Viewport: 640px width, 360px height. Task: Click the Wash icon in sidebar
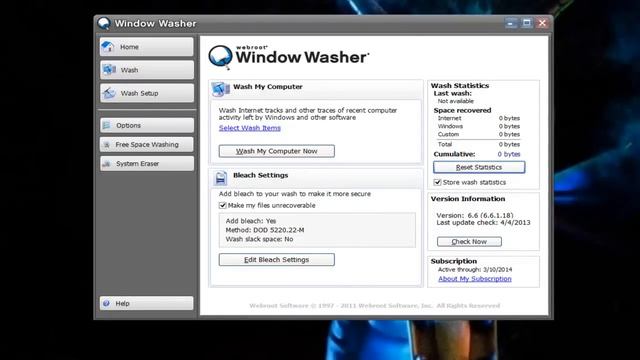coord(109,70)
